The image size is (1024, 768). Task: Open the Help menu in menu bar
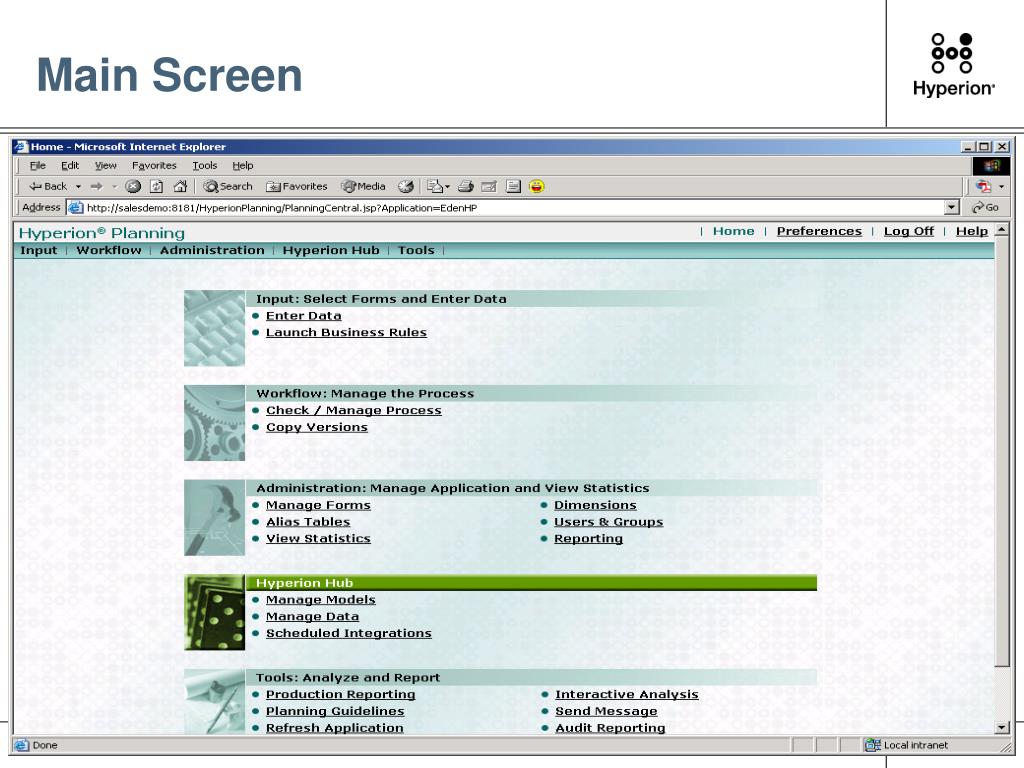[x=243, y=166]
